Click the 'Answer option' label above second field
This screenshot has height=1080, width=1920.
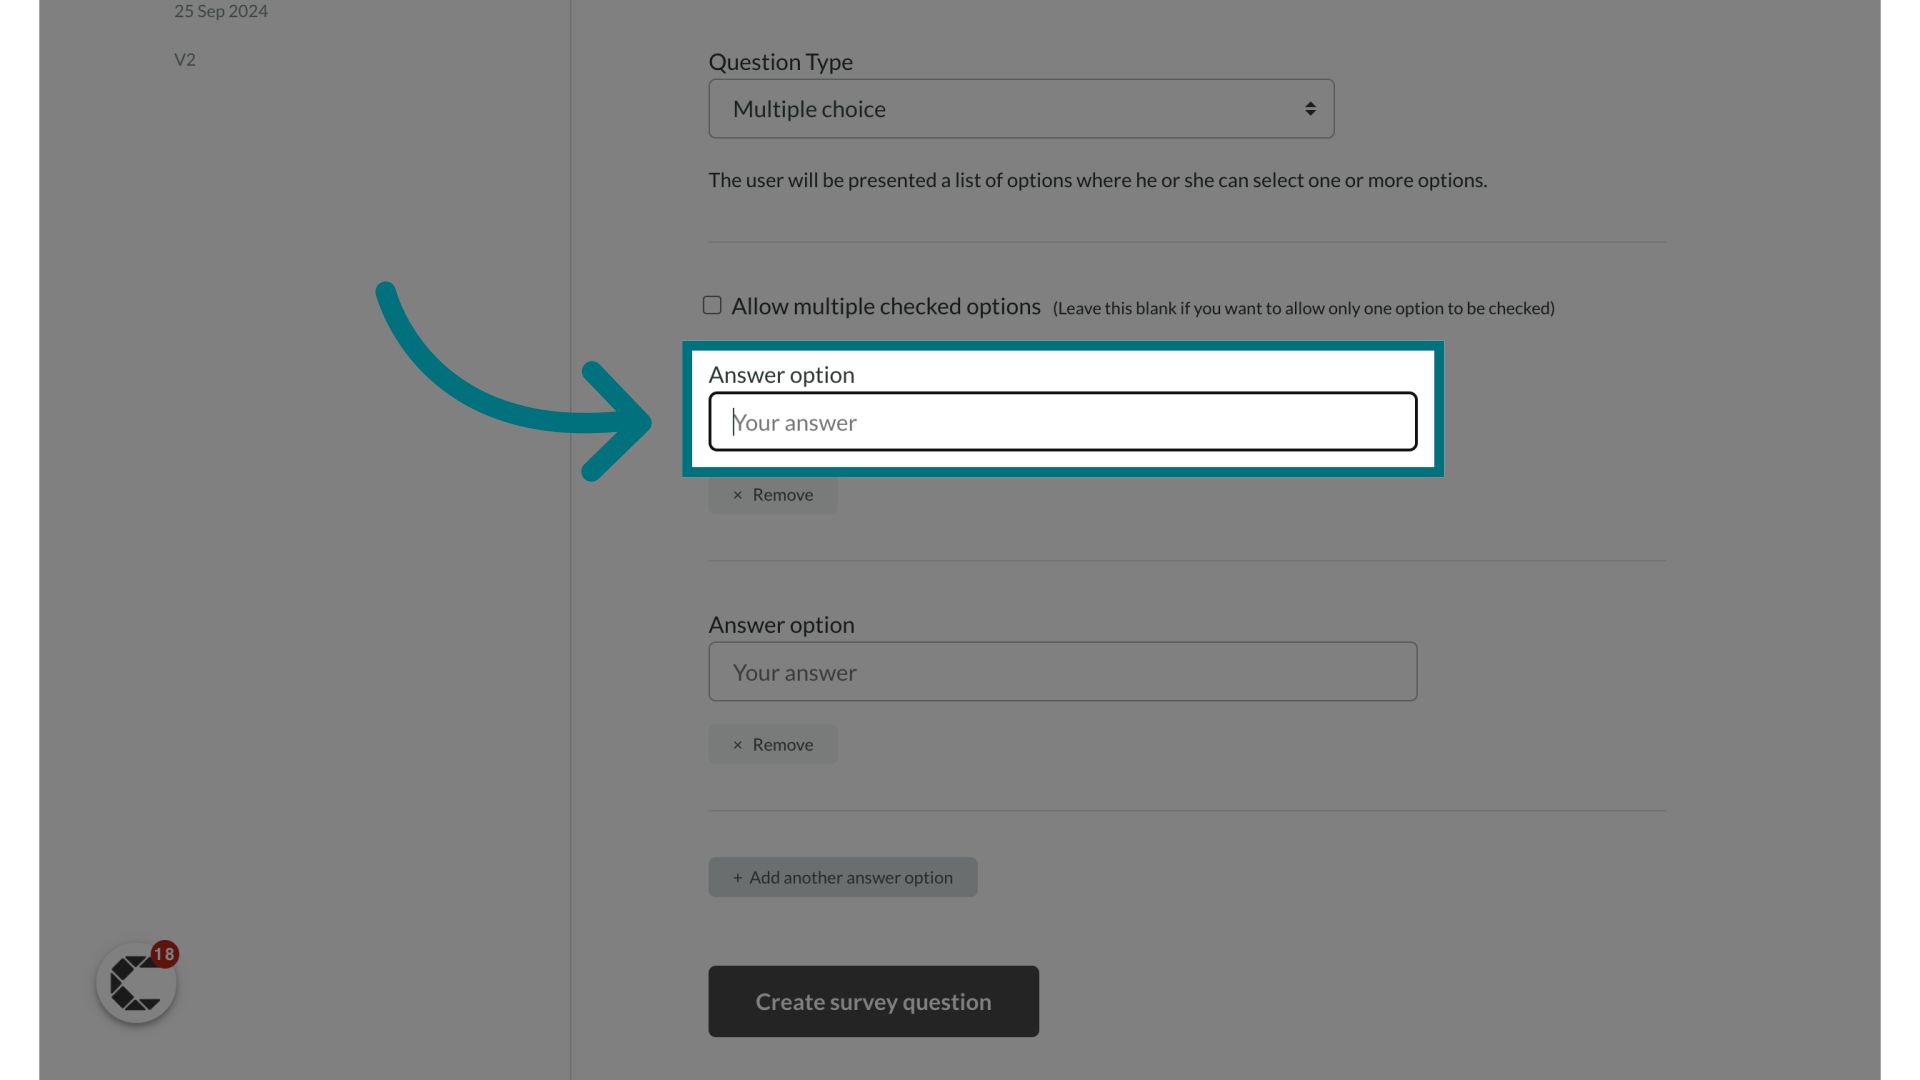point(781,624)
